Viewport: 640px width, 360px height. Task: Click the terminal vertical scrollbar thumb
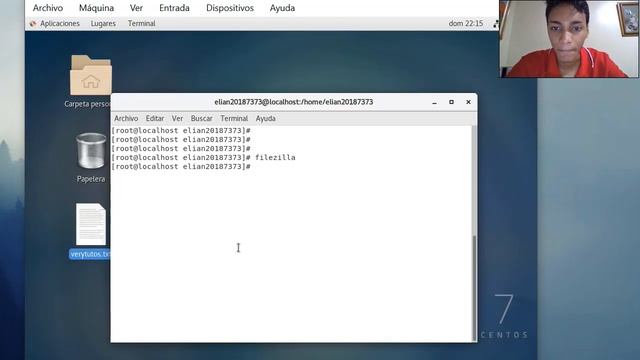[x=474, y=287]
